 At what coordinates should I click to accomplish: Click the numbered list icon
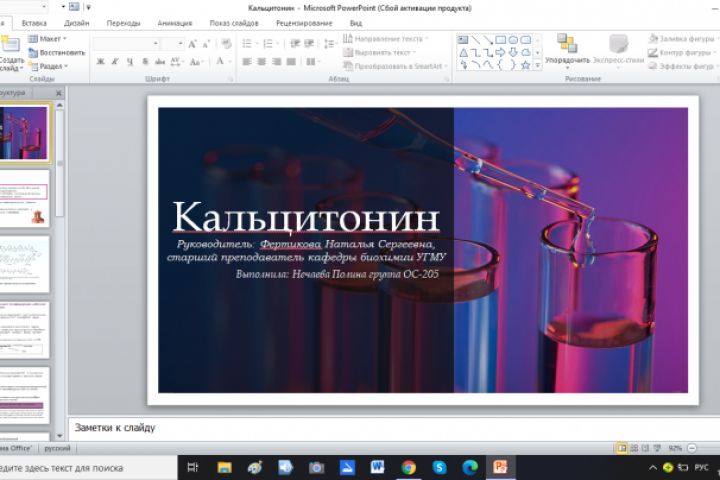[268, 44]
